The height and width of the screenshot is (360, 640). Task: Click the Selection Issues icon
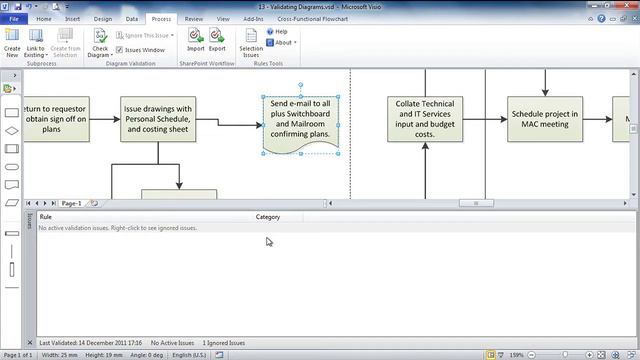251,36
